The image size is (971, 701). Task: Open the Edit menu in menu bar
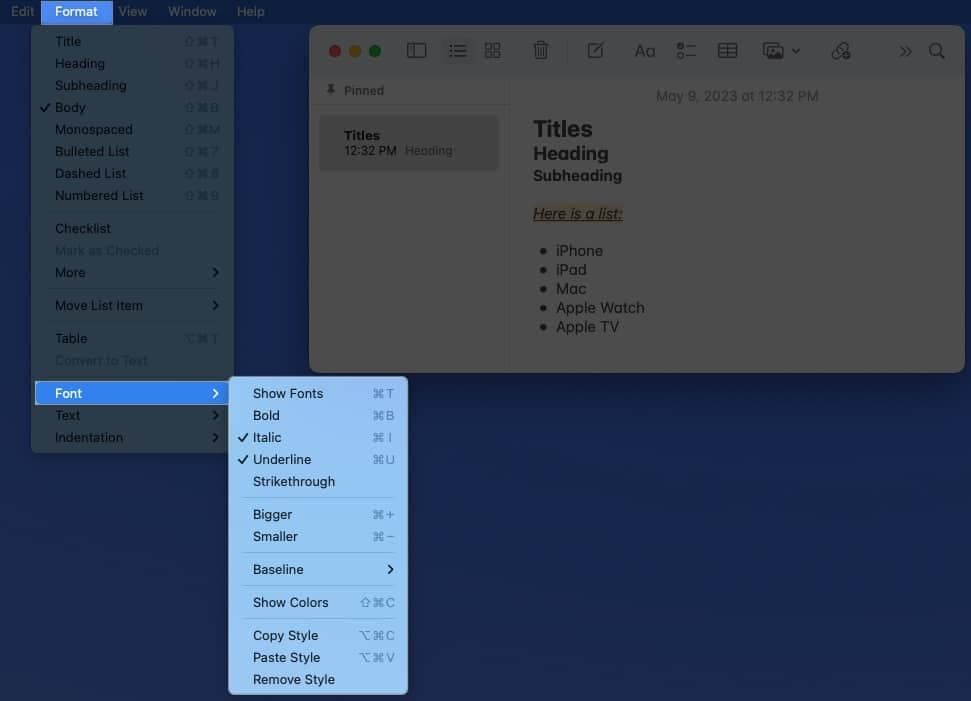tap(22, 12)
